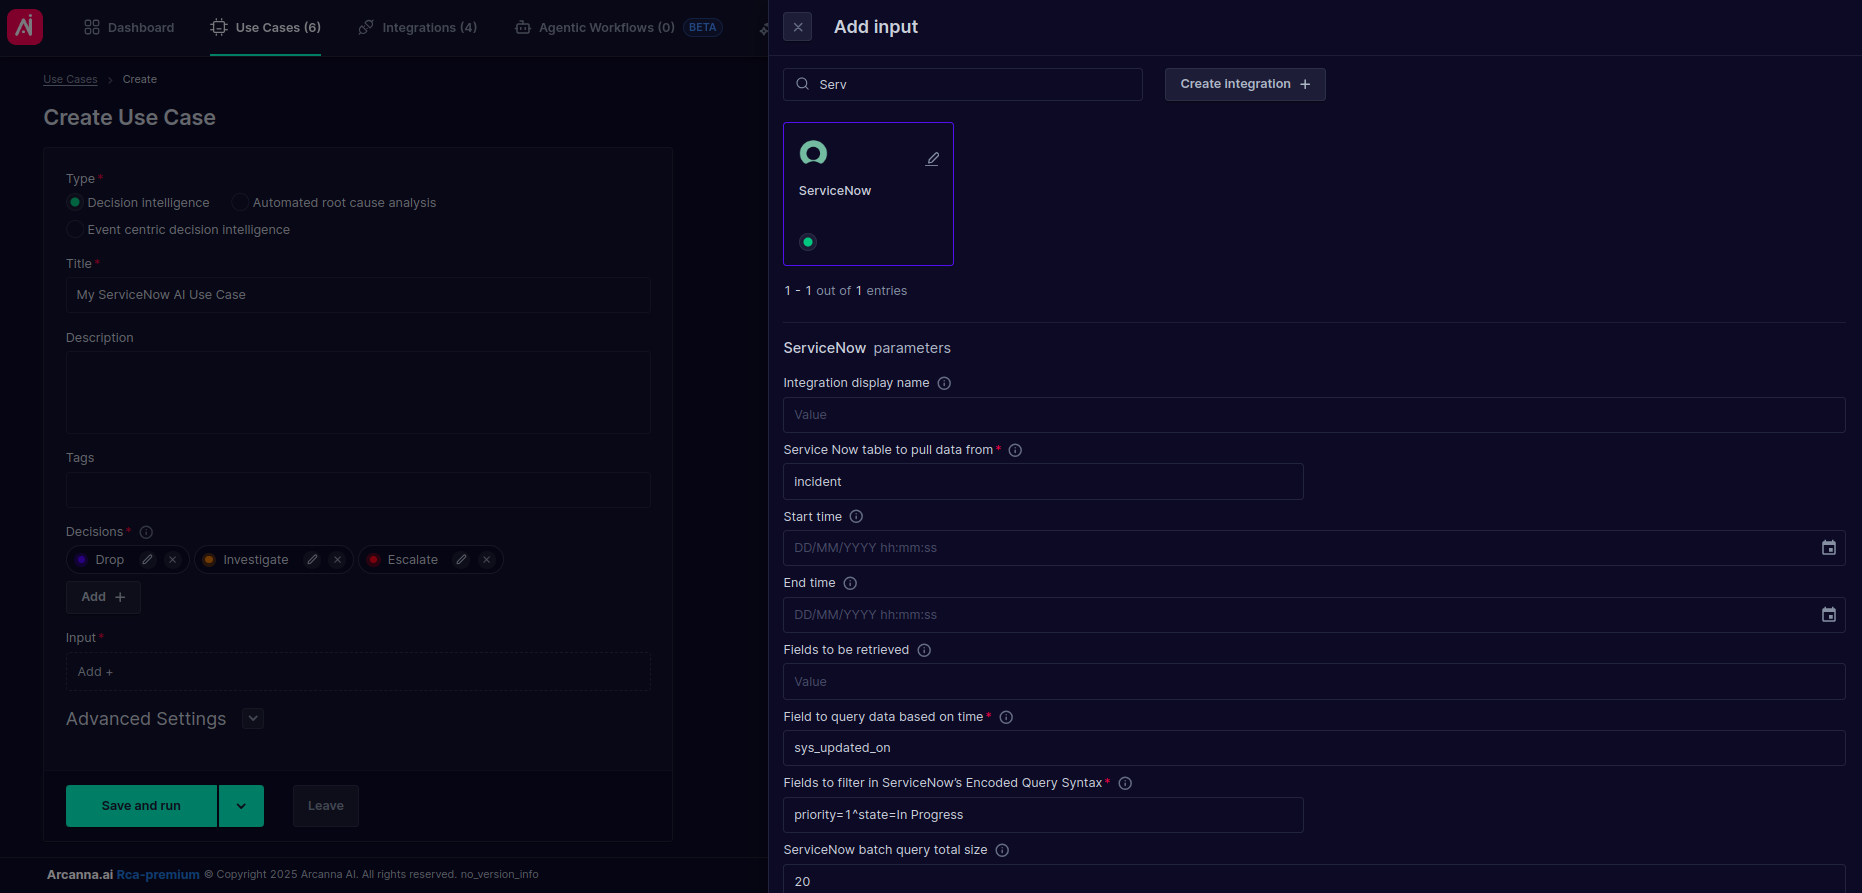The image size is (1862, 893).
Task: Edit ServiceNow integration with pencil icon
Action: (x=933, y=159)
